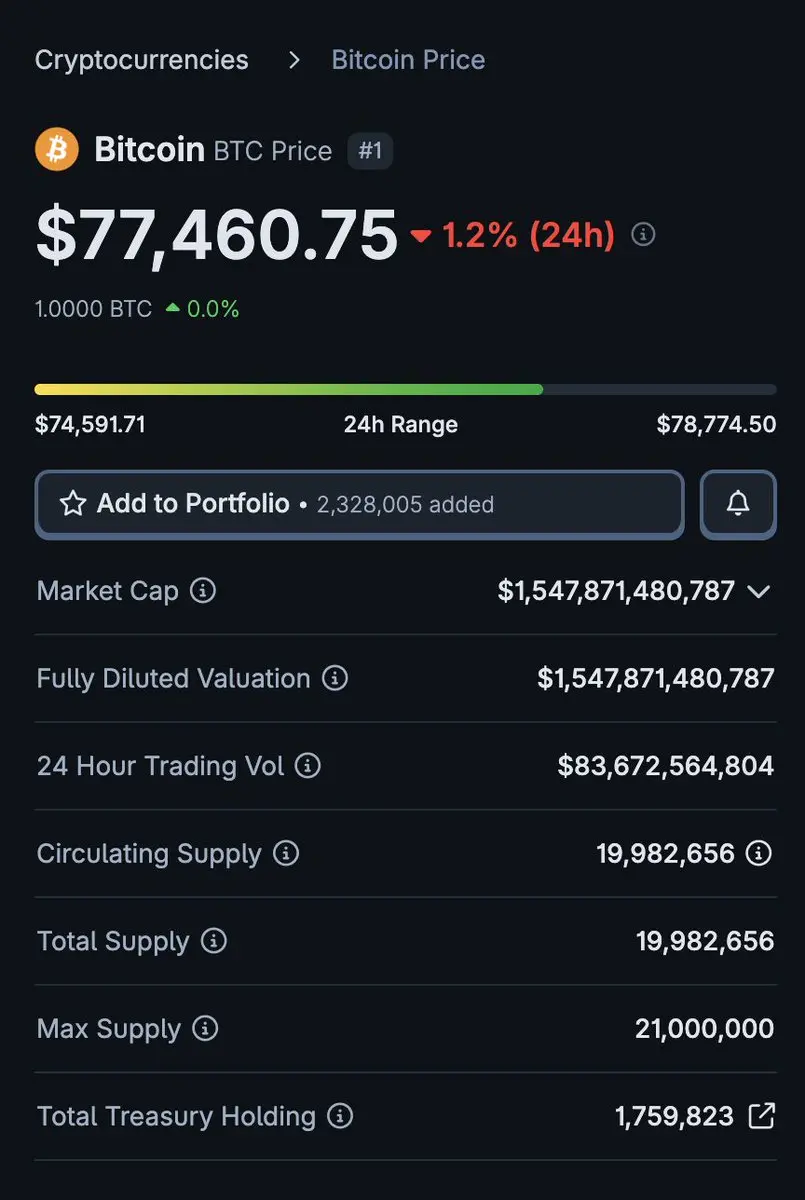Viewport: 805px width, 1200px height.
Task: Go to Cryptocurrencies breadcrumb
Action: pyautogui.click(x=142, y=60)
